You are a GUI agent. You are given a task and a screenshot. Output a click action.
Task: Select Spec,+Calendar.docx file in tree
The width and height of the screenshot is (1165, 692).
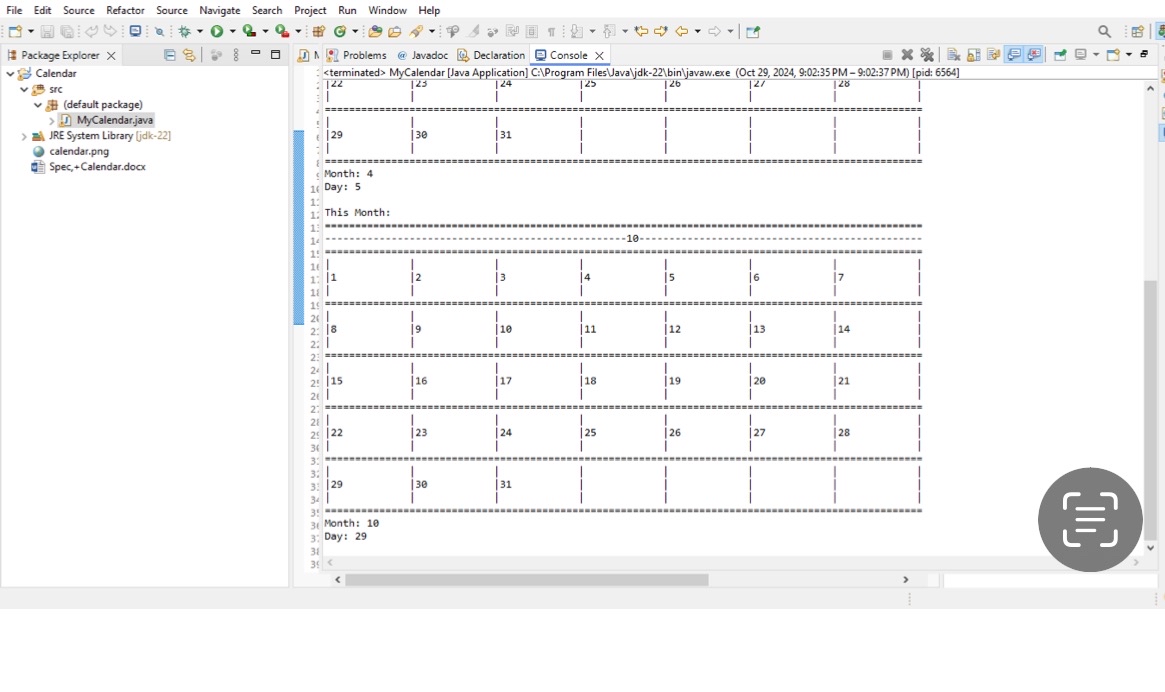click(97, 167)
